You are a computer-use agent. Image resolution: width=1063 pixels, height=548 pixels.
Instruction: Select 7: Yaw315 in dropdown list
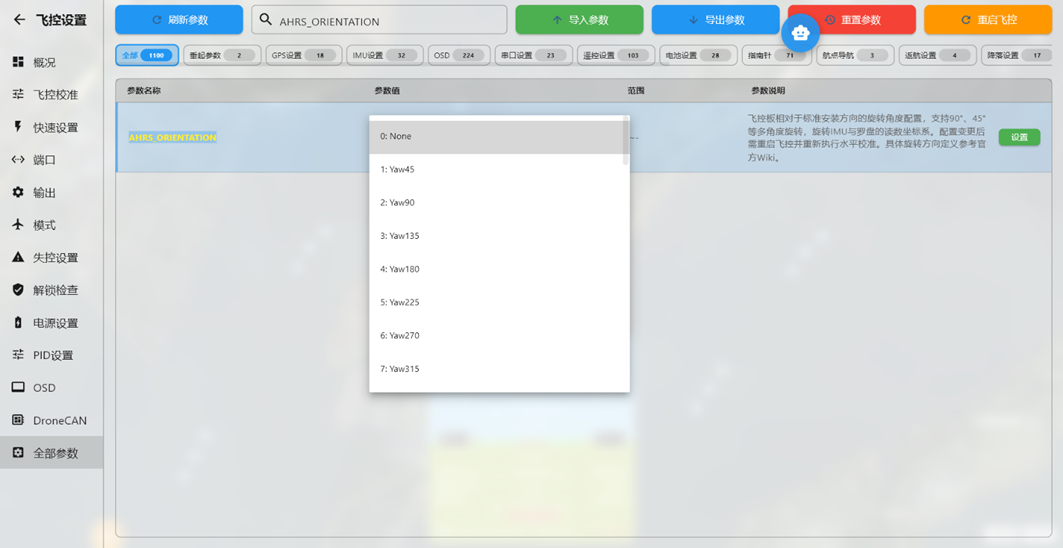pos(497,369)
